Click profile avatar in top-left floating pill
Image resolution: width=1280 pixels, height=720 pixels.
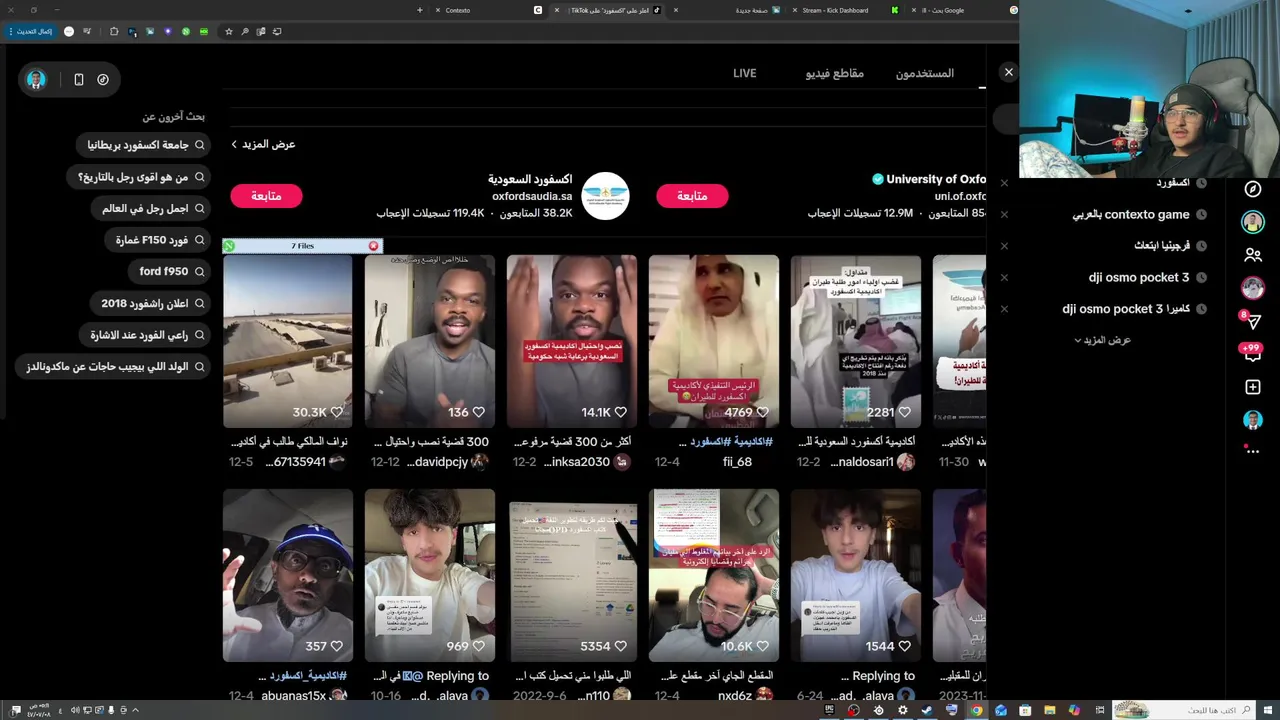[x=36, y=79]
